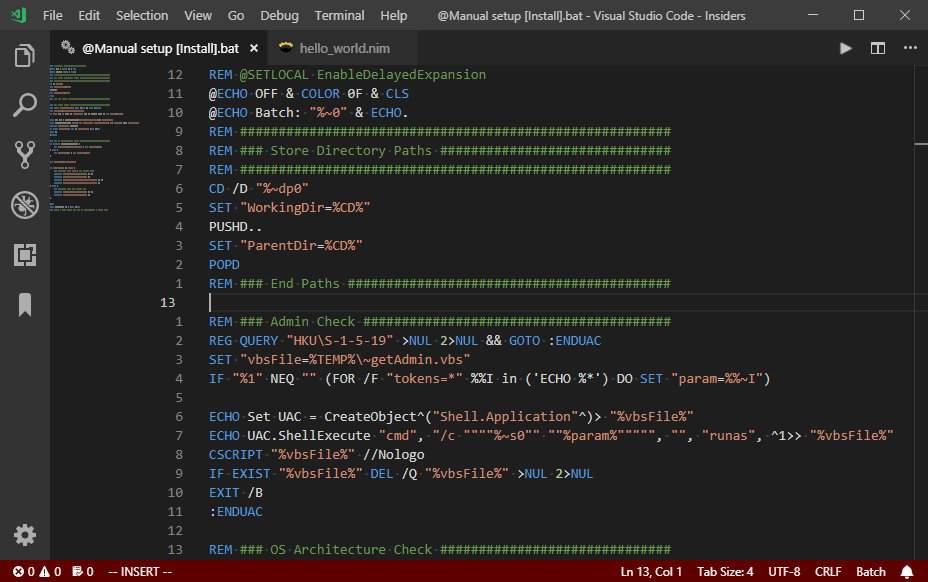The image size is (928, 582).
Task: Open the Extensions view
Action: click(x=25, y=255)
